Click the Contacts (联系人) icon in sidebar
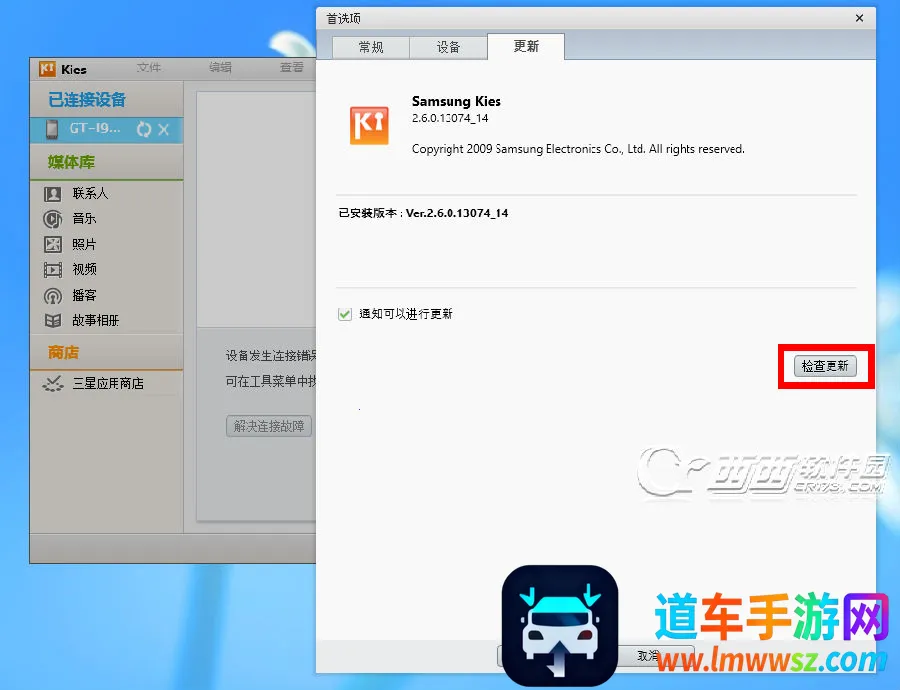 click(53, 194)
